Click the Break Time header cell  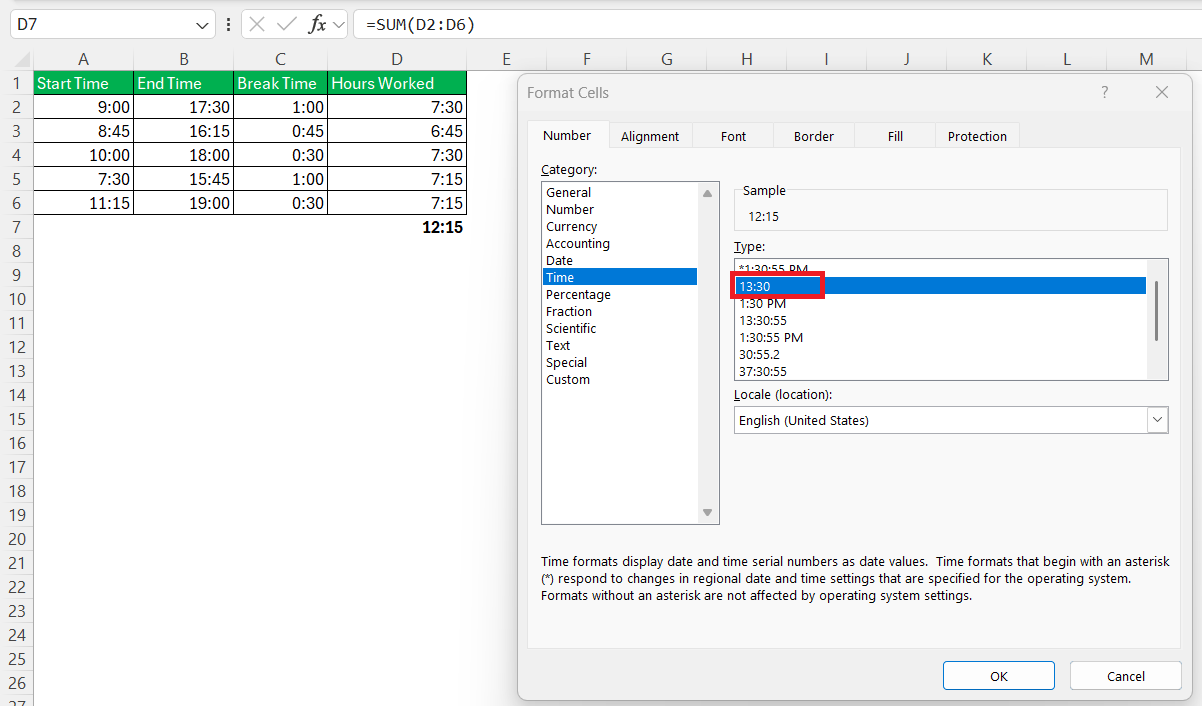(x=280, y=83)
